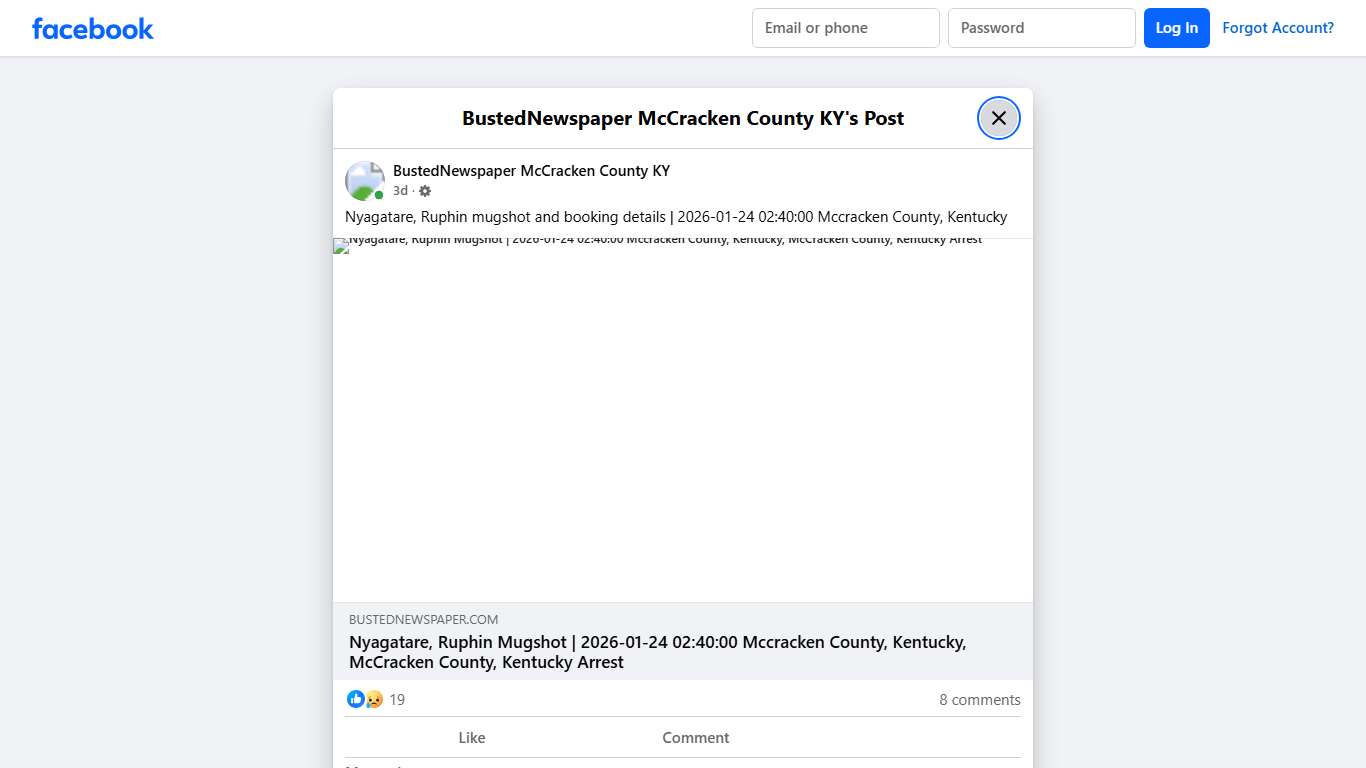The height and width of the screenshot is (768, 1366).
Task: Close the post dialog with the X icon
Action: (x=998, y=118)
